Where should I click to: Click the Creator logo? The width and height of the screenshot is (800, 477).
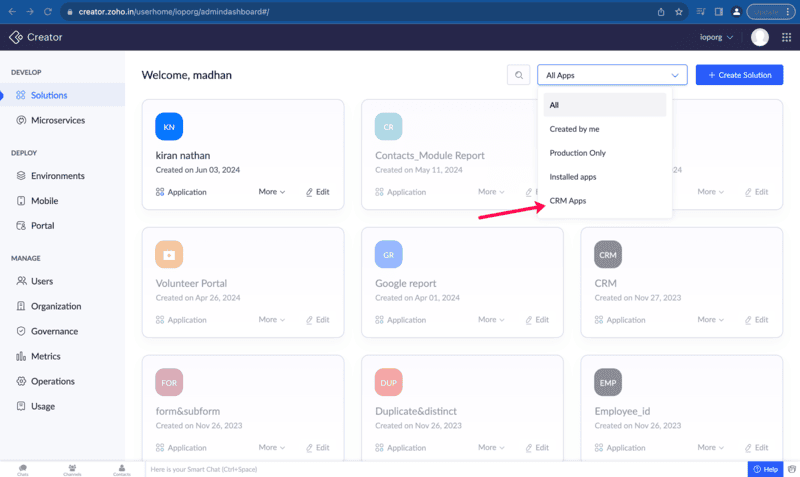point(36,37)
